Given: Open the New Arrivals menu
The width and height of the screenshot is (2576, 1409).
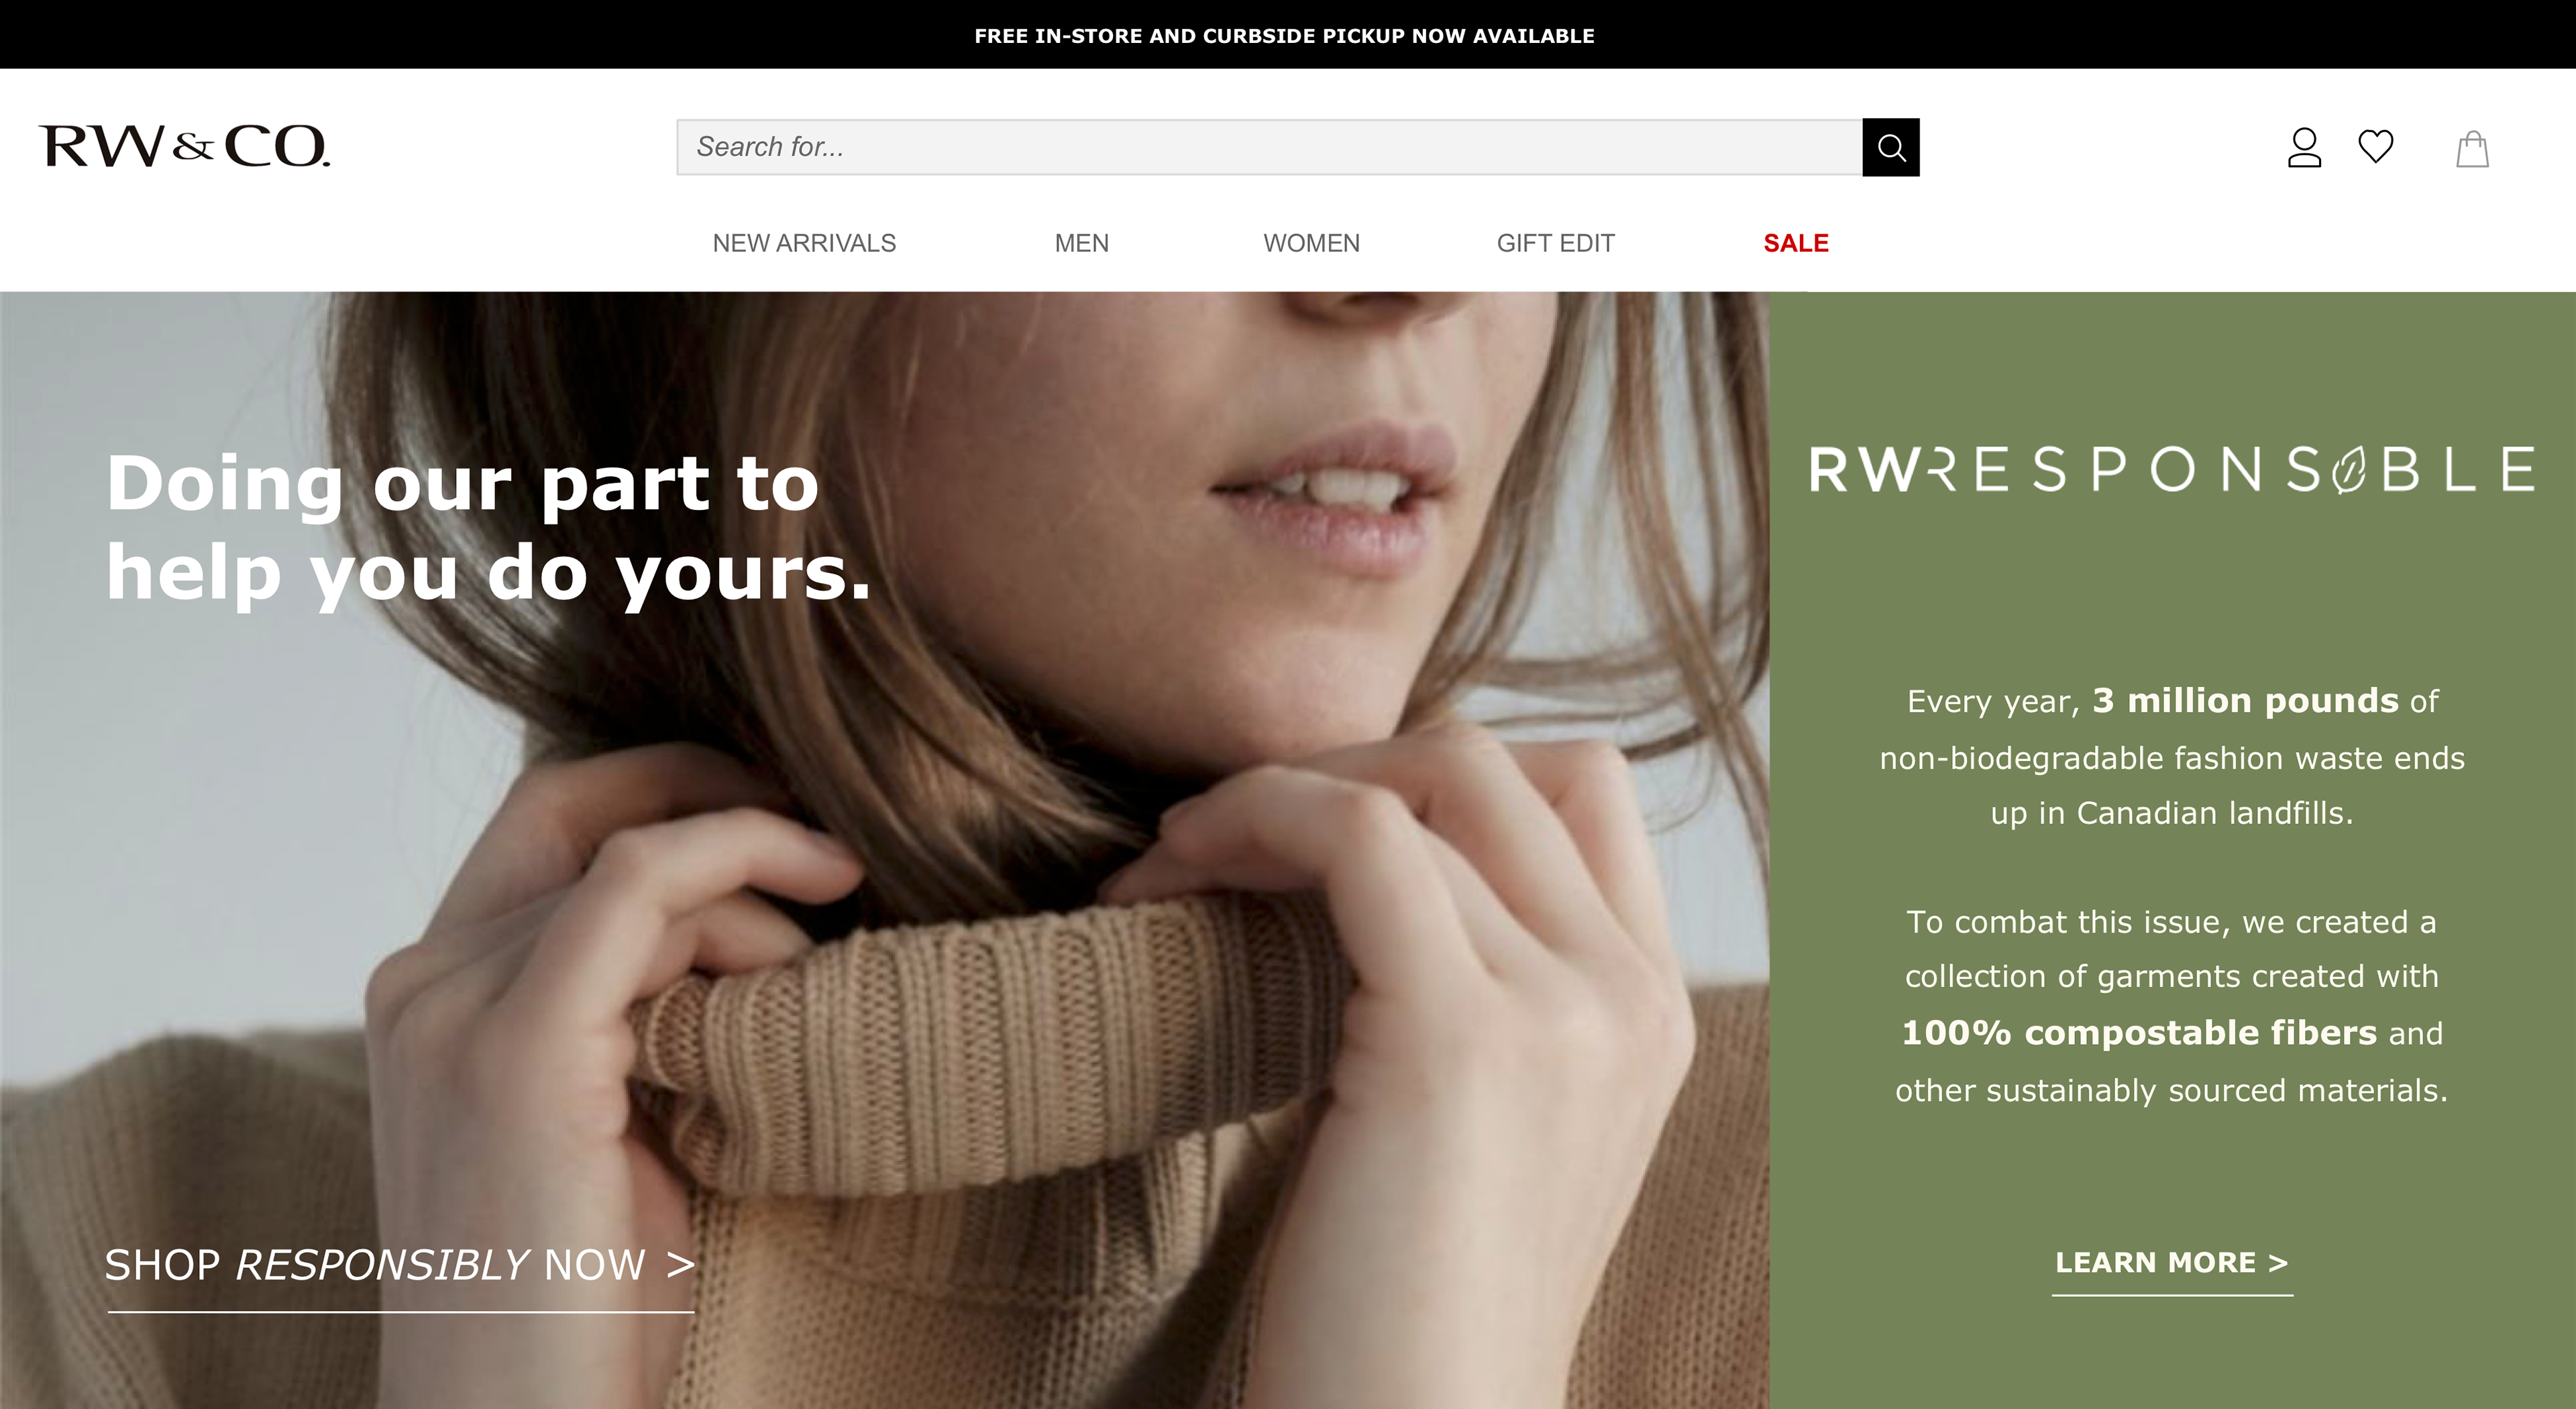Looking at the screenshot, I should click(804, 243).
